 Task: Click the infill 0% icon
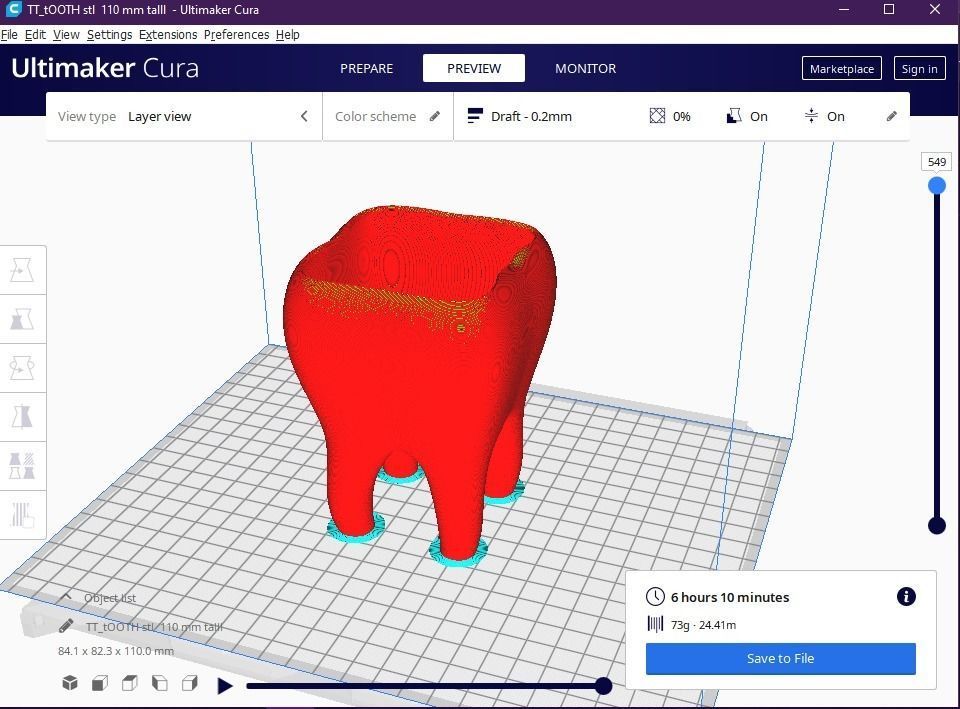click(657, 116)
